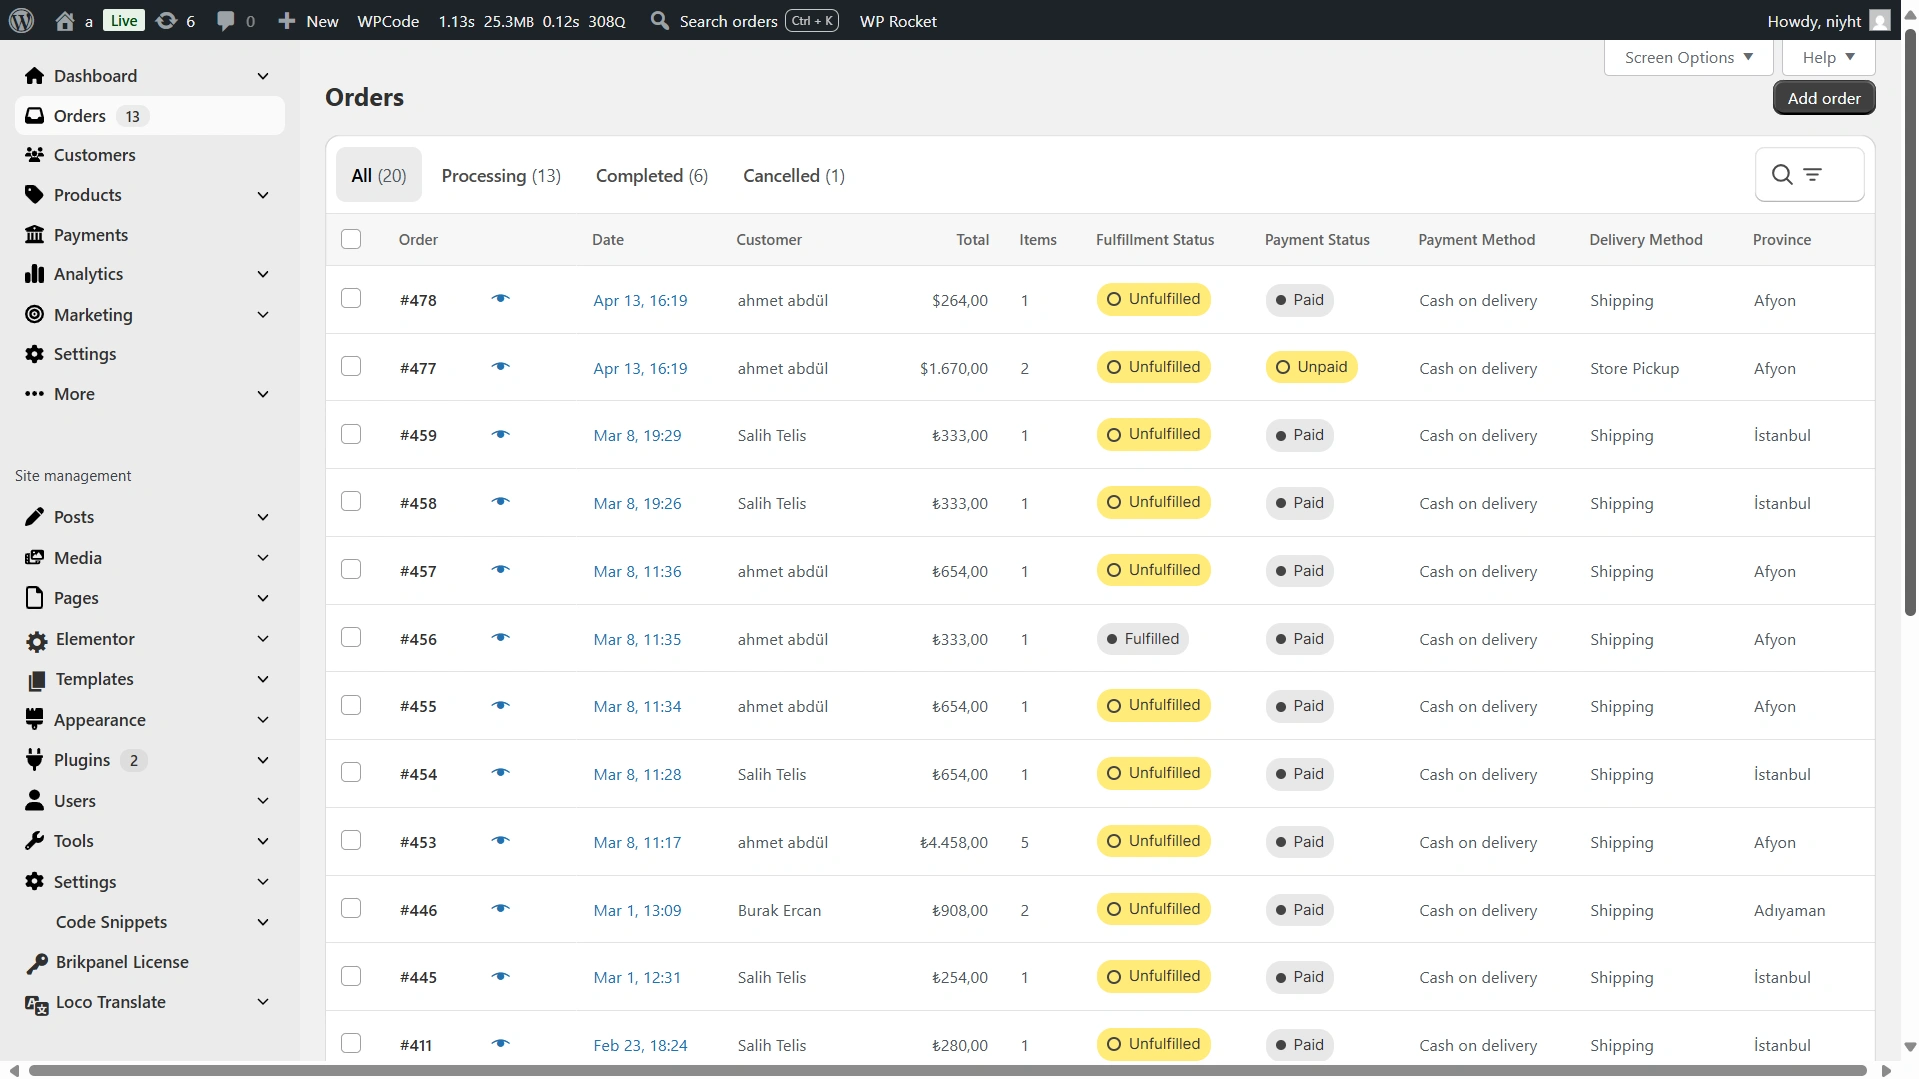Open the Mar 8, 19:29 order link
Viewport: 1919px width, 1079px height.
tap(637, 435)
